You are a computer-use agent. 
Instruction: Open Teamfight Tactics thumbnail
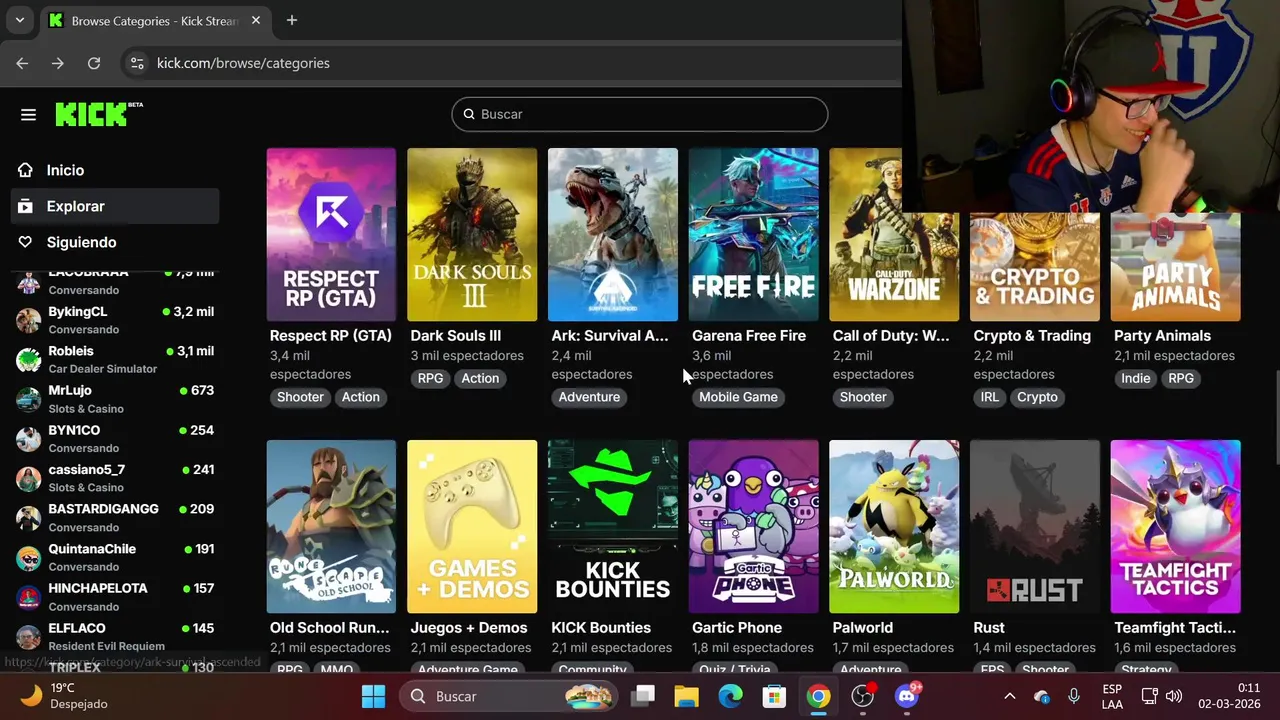coord(1175,526)
